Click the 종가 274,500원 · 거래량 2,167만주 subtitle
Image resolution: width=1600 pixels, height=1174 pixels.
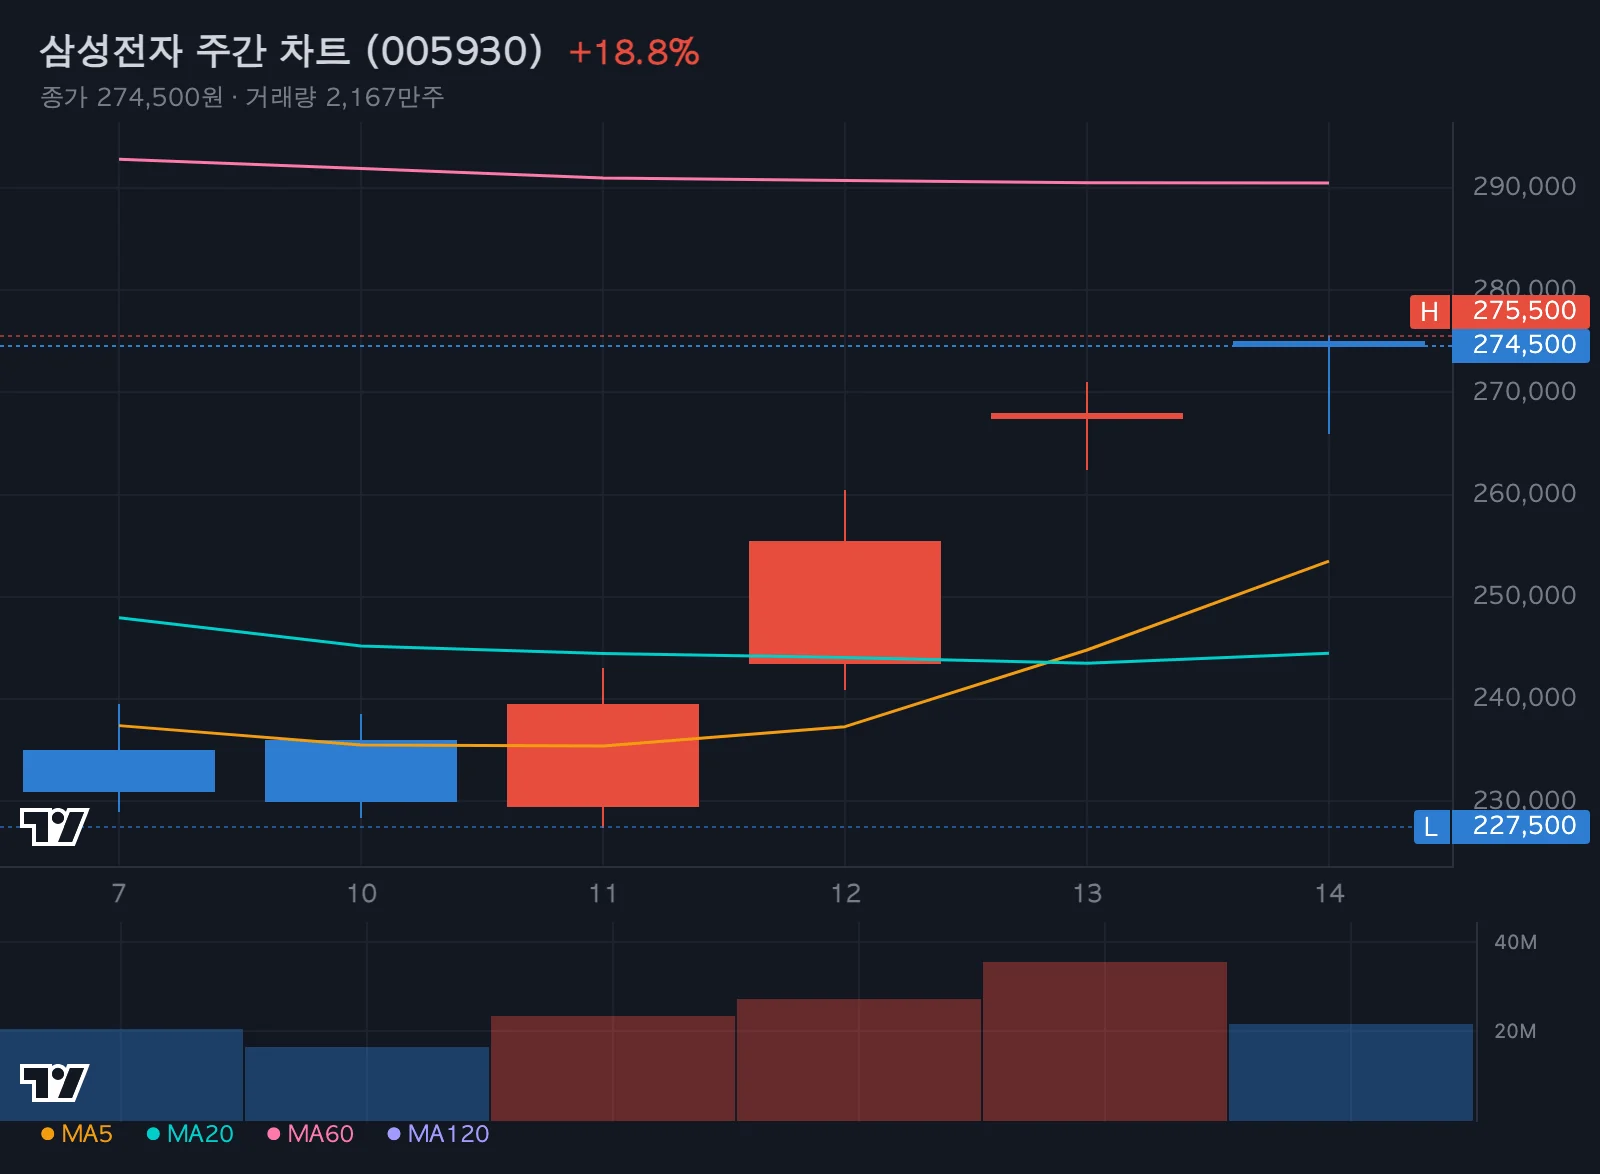(242, 97)
